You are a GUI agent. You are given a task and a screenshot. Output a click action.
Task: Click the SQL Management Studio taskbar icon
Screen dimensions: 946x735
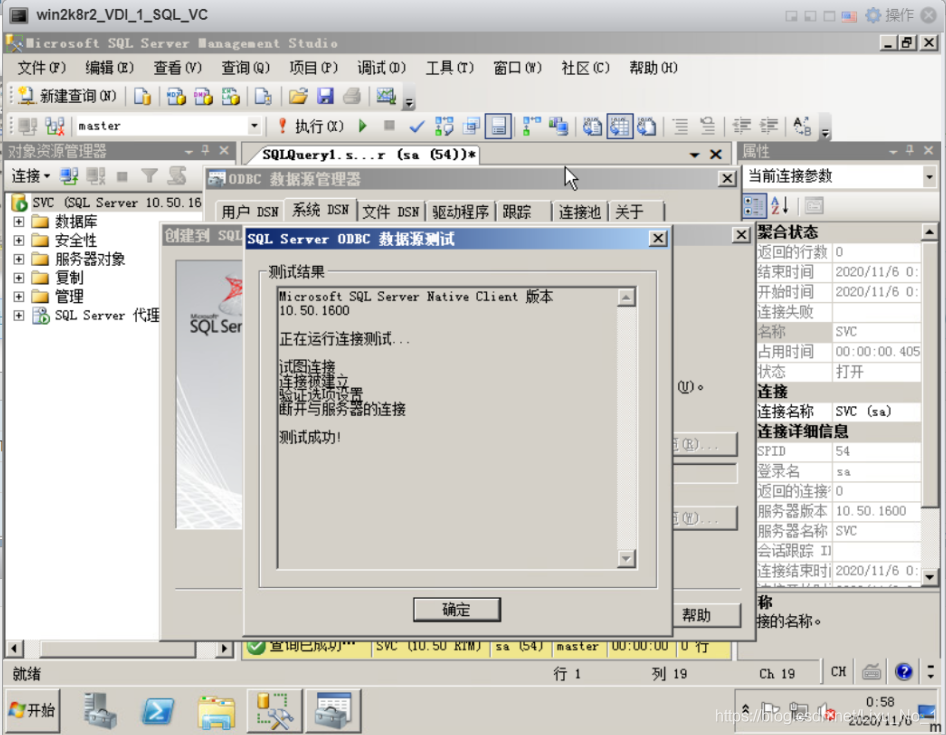[274, 710]
